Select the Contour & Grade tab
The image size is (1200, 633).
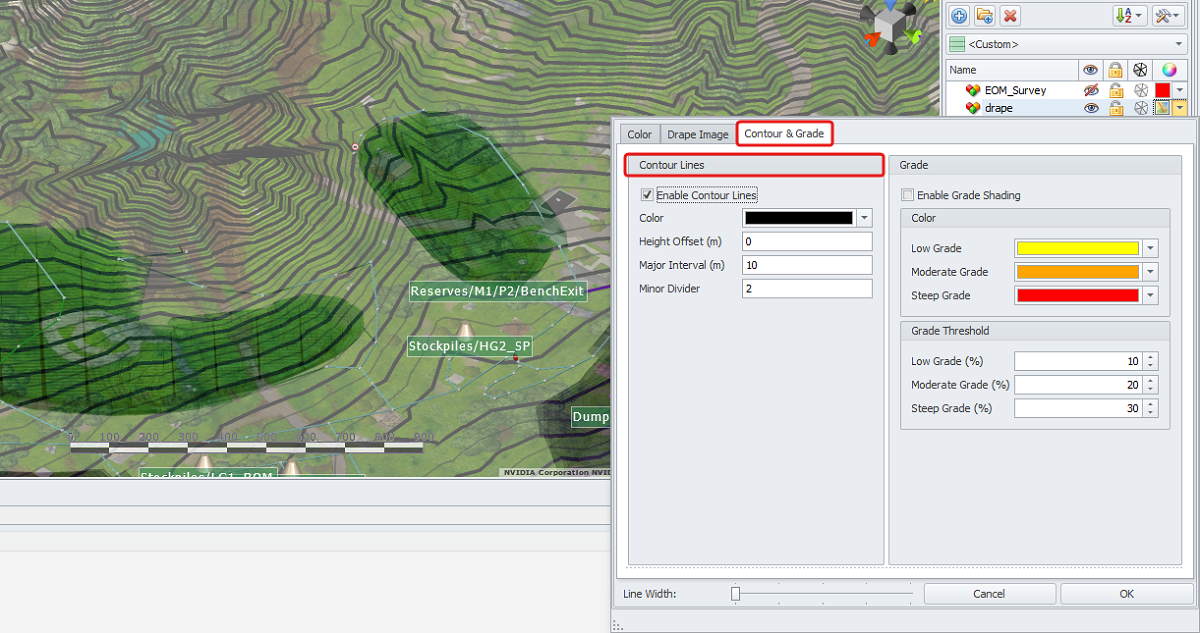(784, 133)
